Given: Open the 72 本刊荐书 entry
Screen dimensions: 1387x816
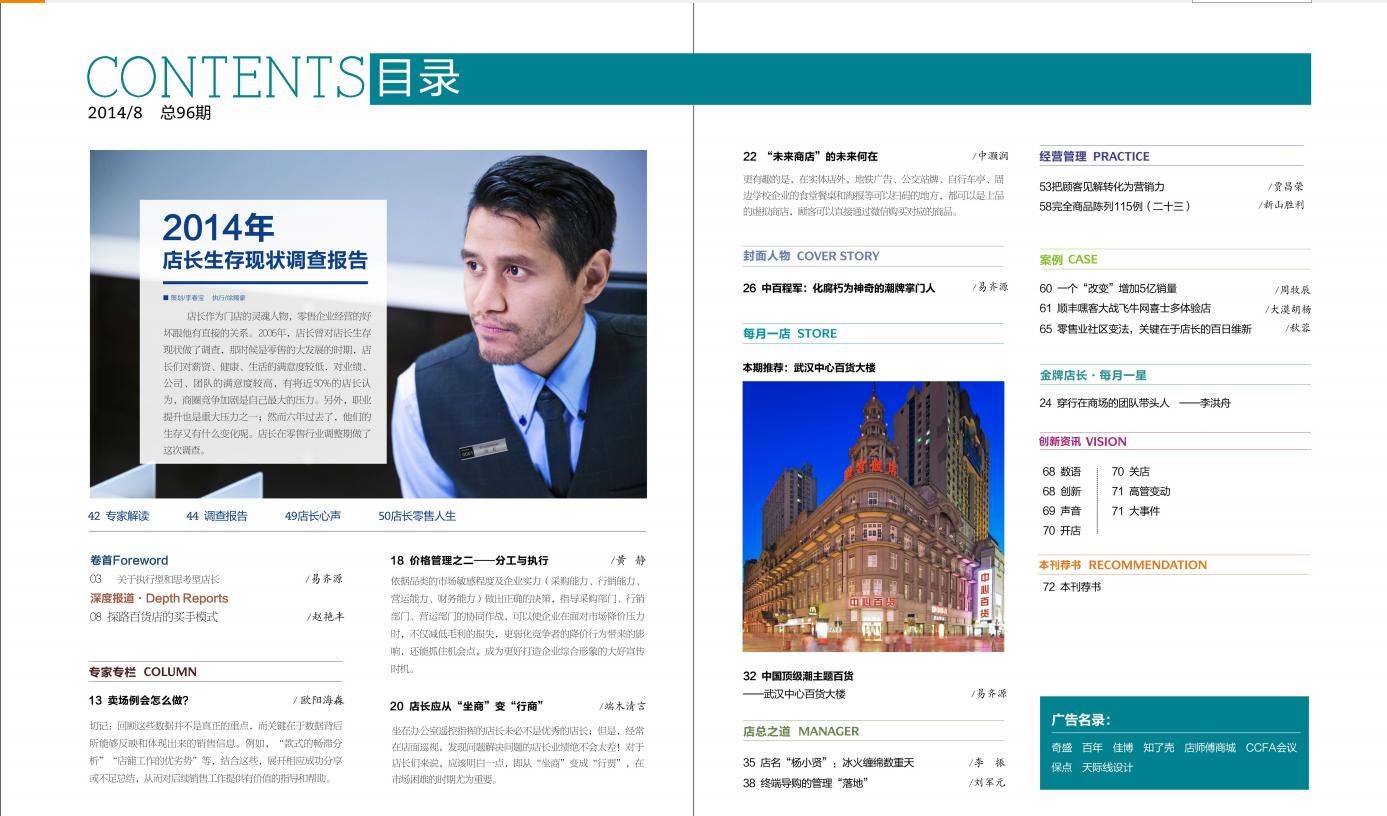Looking at the screenshot, I should [x=1071, y=587].
